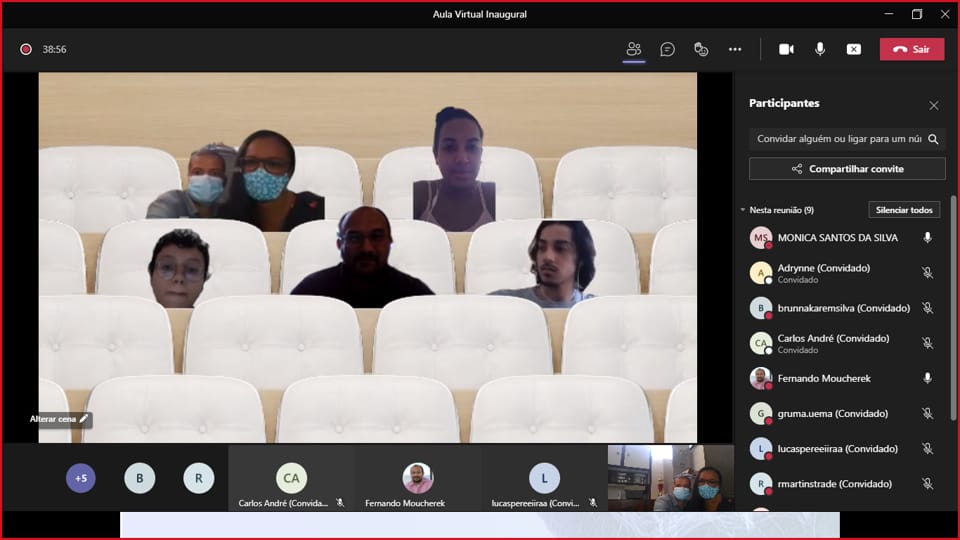Click lucaspereeiiraa's muted mic in list
Viewport: 960px width, 540px height.
pos(928,449)
